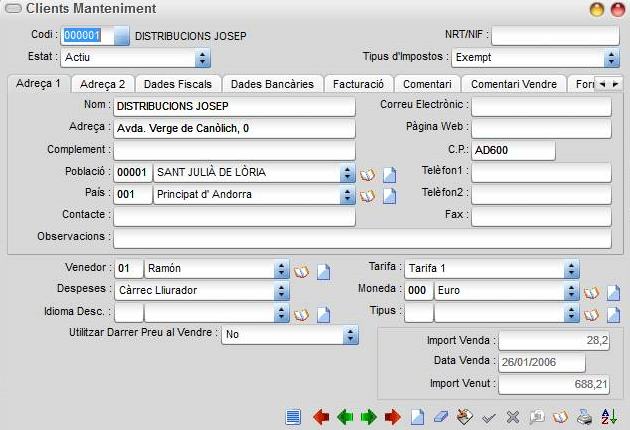
Task: Switch to the Adreça 2 tab
Action: point(103,84)
